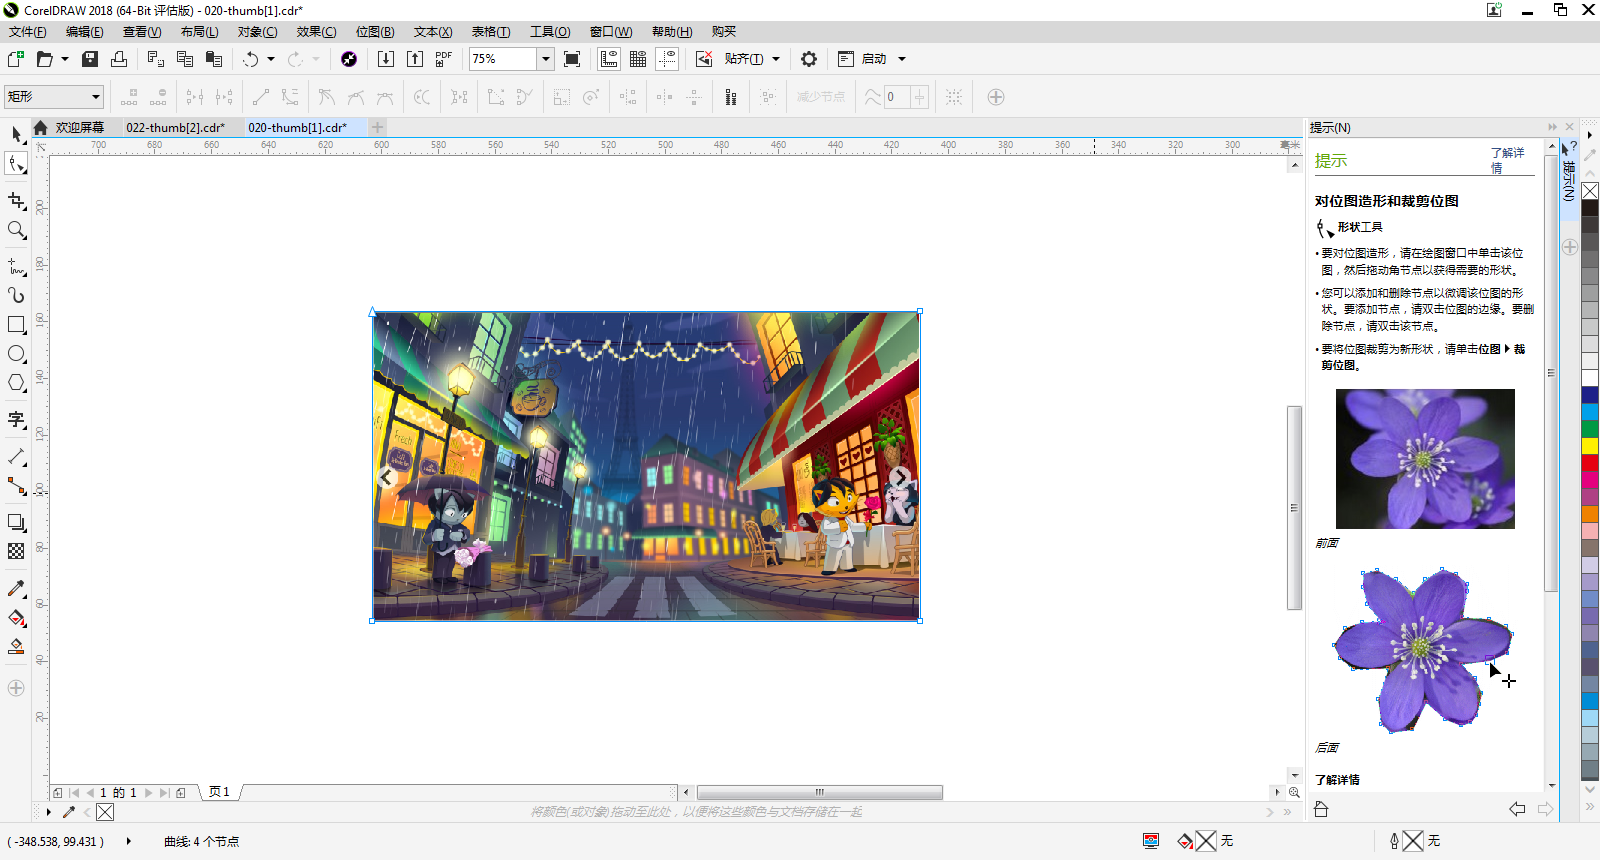Screen dimensions: 1600x860
Task: Click the hints panel home icon
Action: [x=1321, y=809]
